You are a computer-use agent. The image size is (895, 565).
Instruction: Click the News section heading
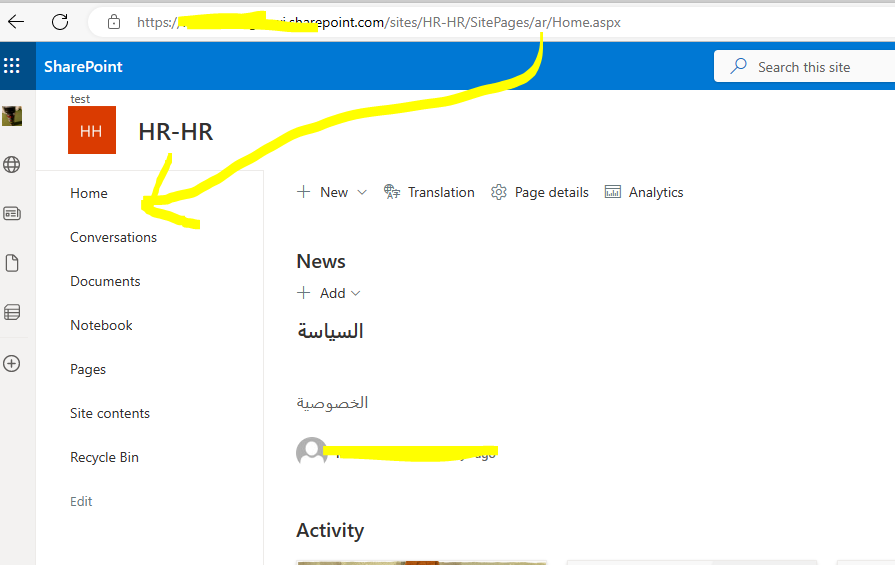(321, 261)
